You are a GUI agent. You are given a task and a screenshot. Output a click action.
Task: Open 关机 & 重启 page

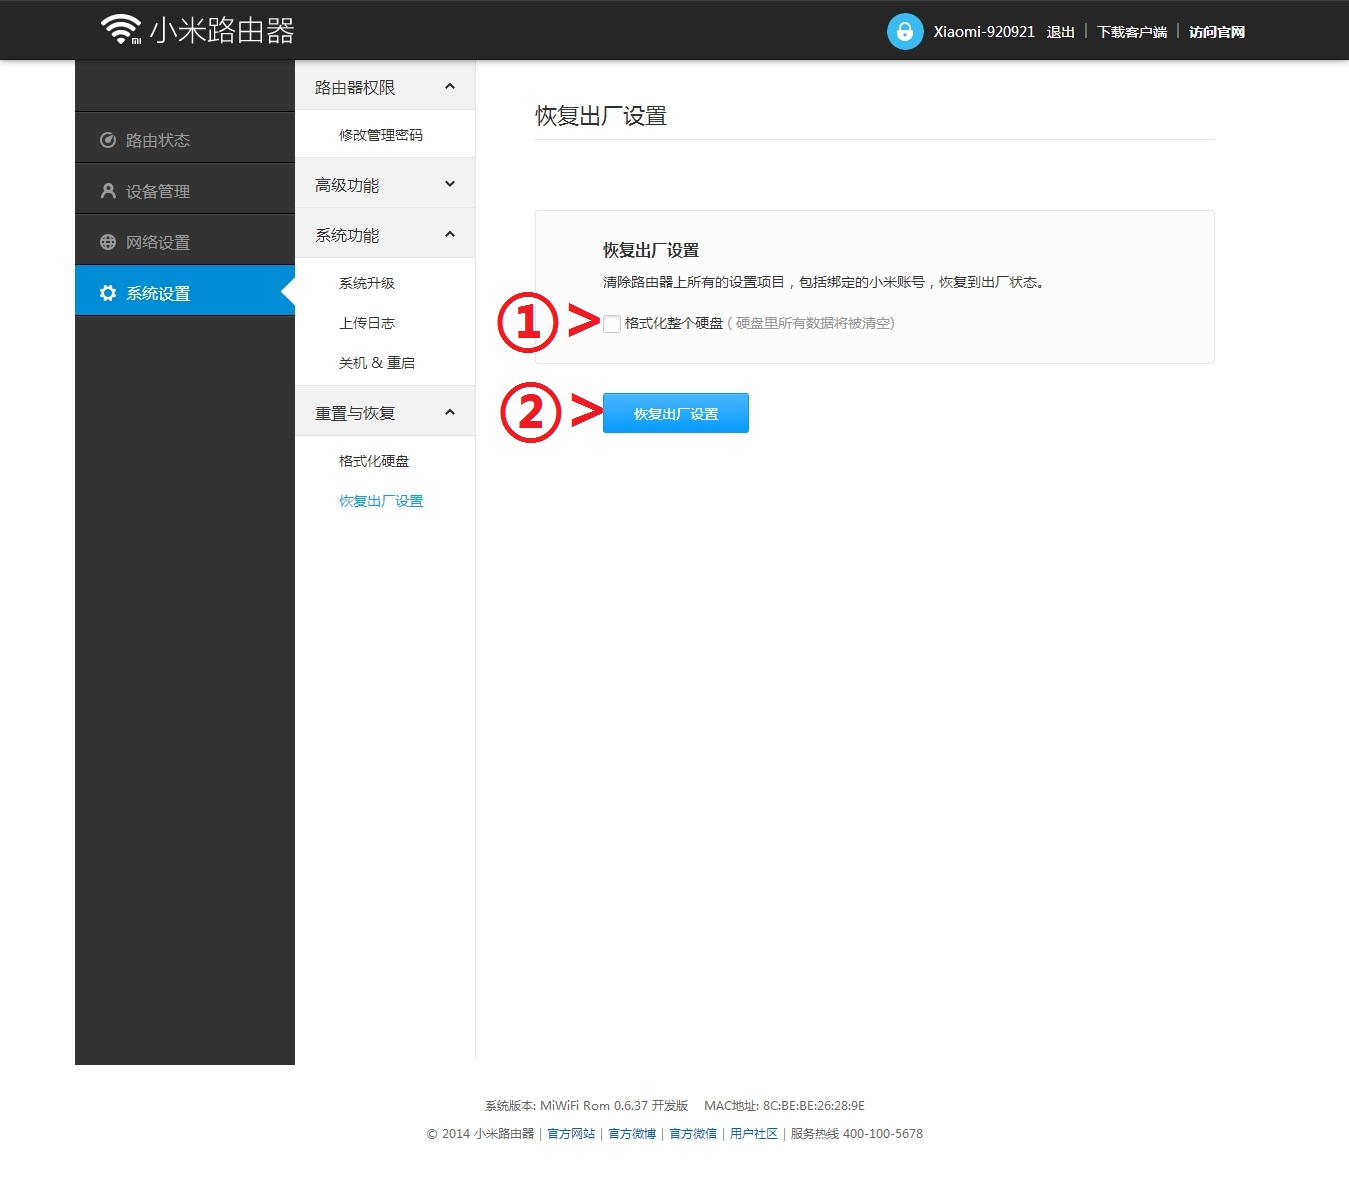click(x=376, y=363)
